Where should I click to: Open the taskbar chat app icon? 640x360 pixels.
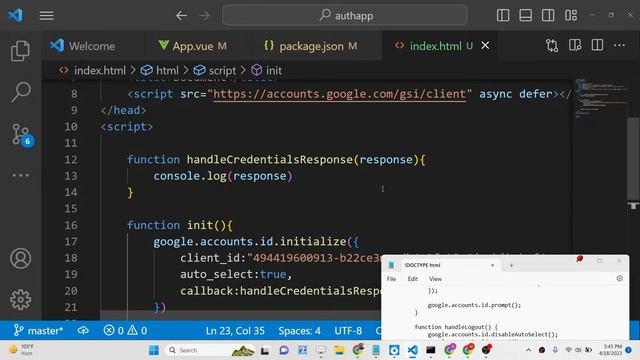click(x=284, y=350)
